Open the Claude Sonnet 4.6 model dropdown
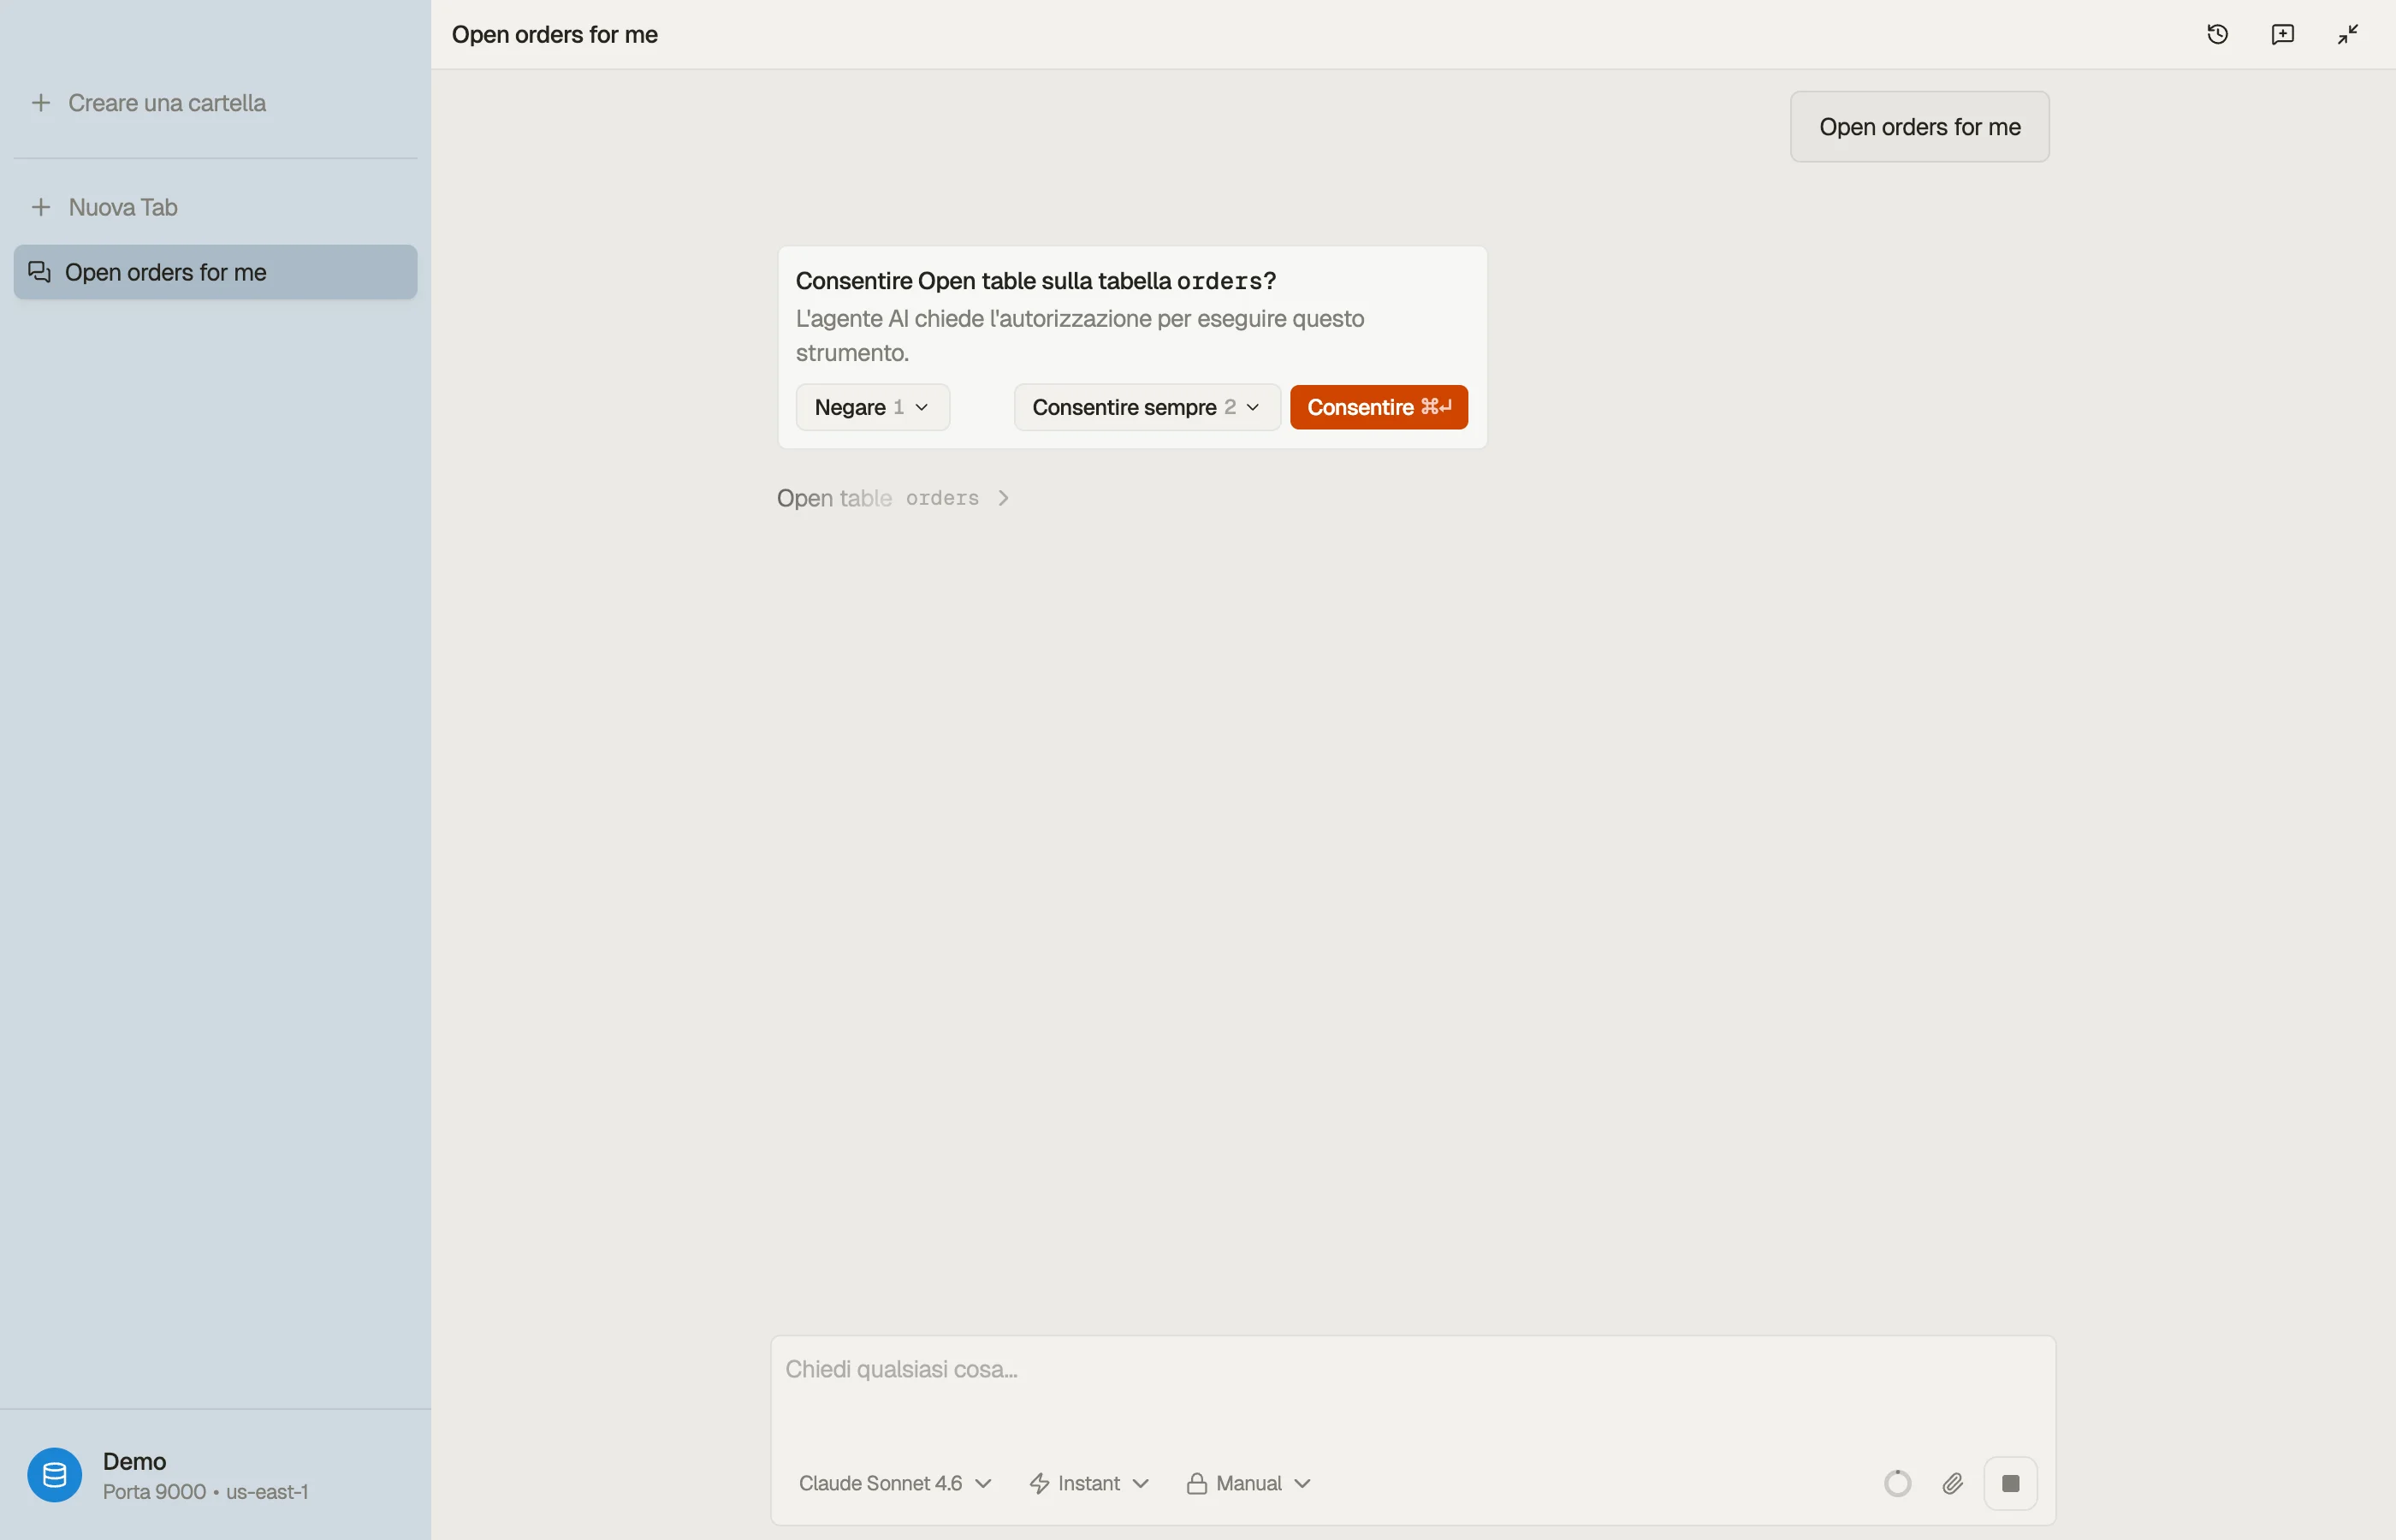The width and height of the screenshot is (2396, 1540). 894,1483
